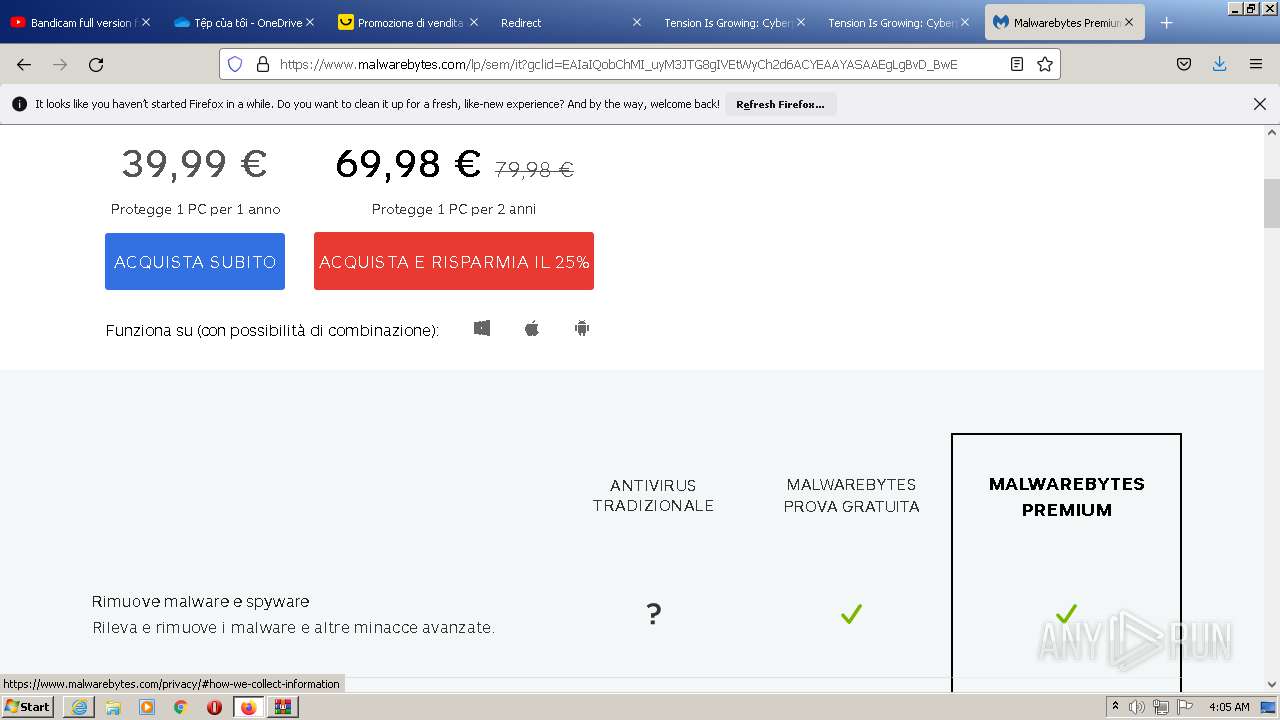Open the volume control in system tray
The height and width of the screenshot is (720, 1280).
(x=1137, y=707)
